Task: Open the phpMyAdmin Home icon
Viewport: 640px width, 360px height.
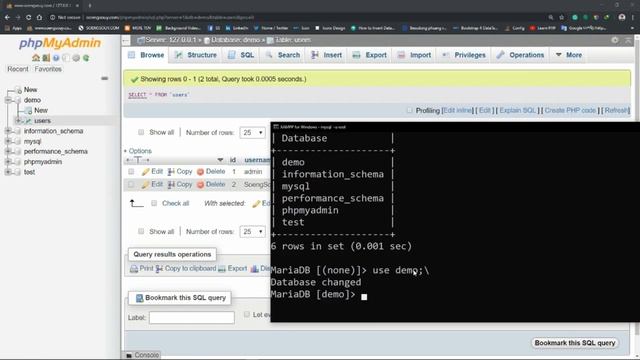Action: click(36, 58)
